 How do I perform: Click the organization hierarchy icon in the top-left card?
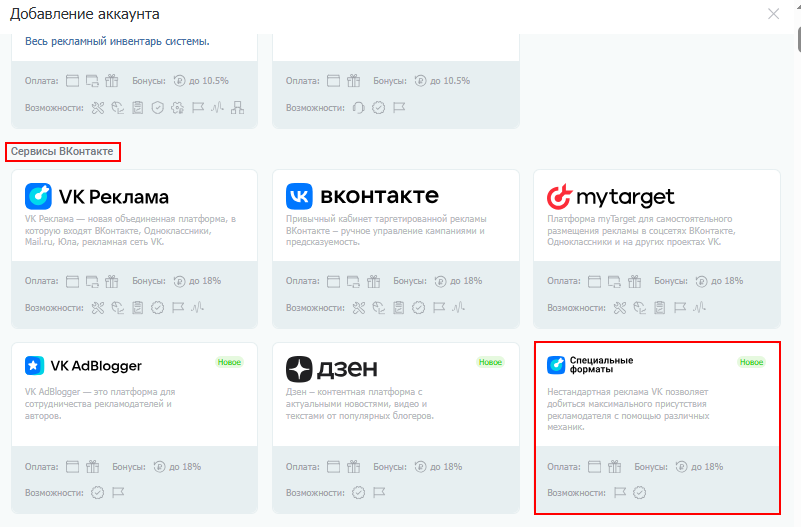237,108
